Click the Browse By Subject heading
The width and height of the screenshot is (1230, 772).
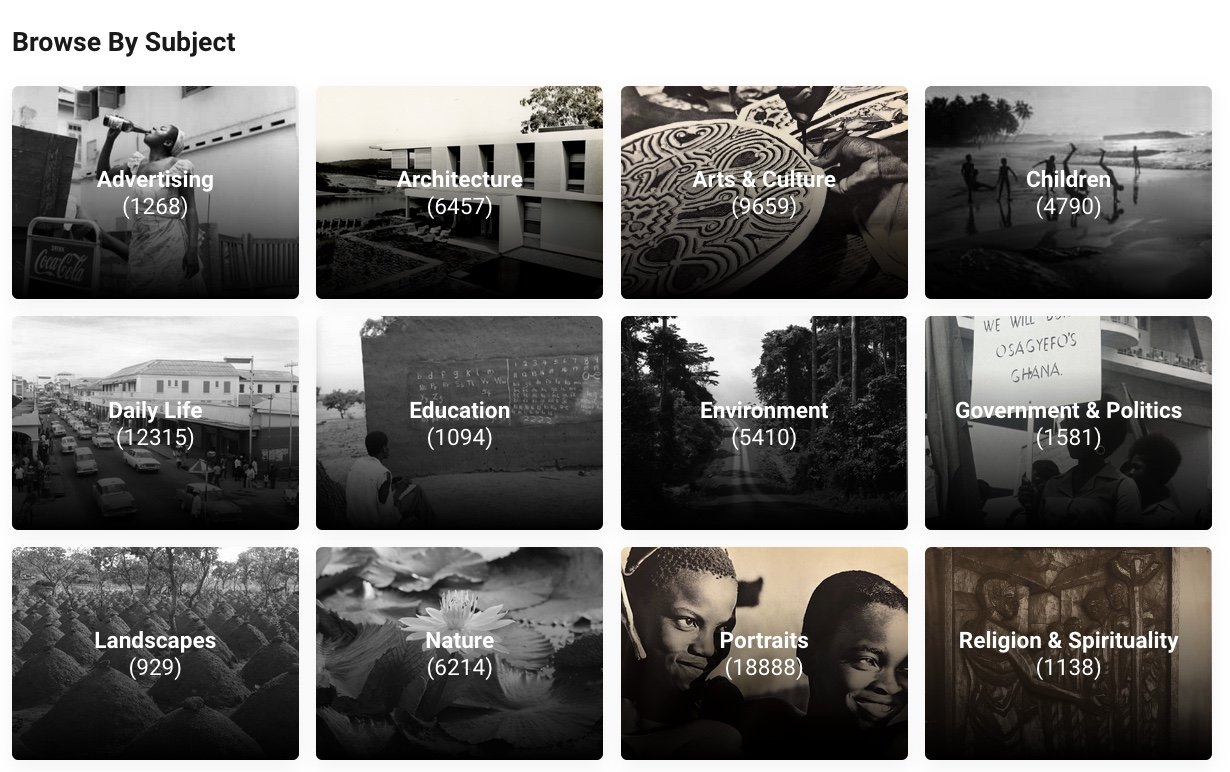point(124,42)
